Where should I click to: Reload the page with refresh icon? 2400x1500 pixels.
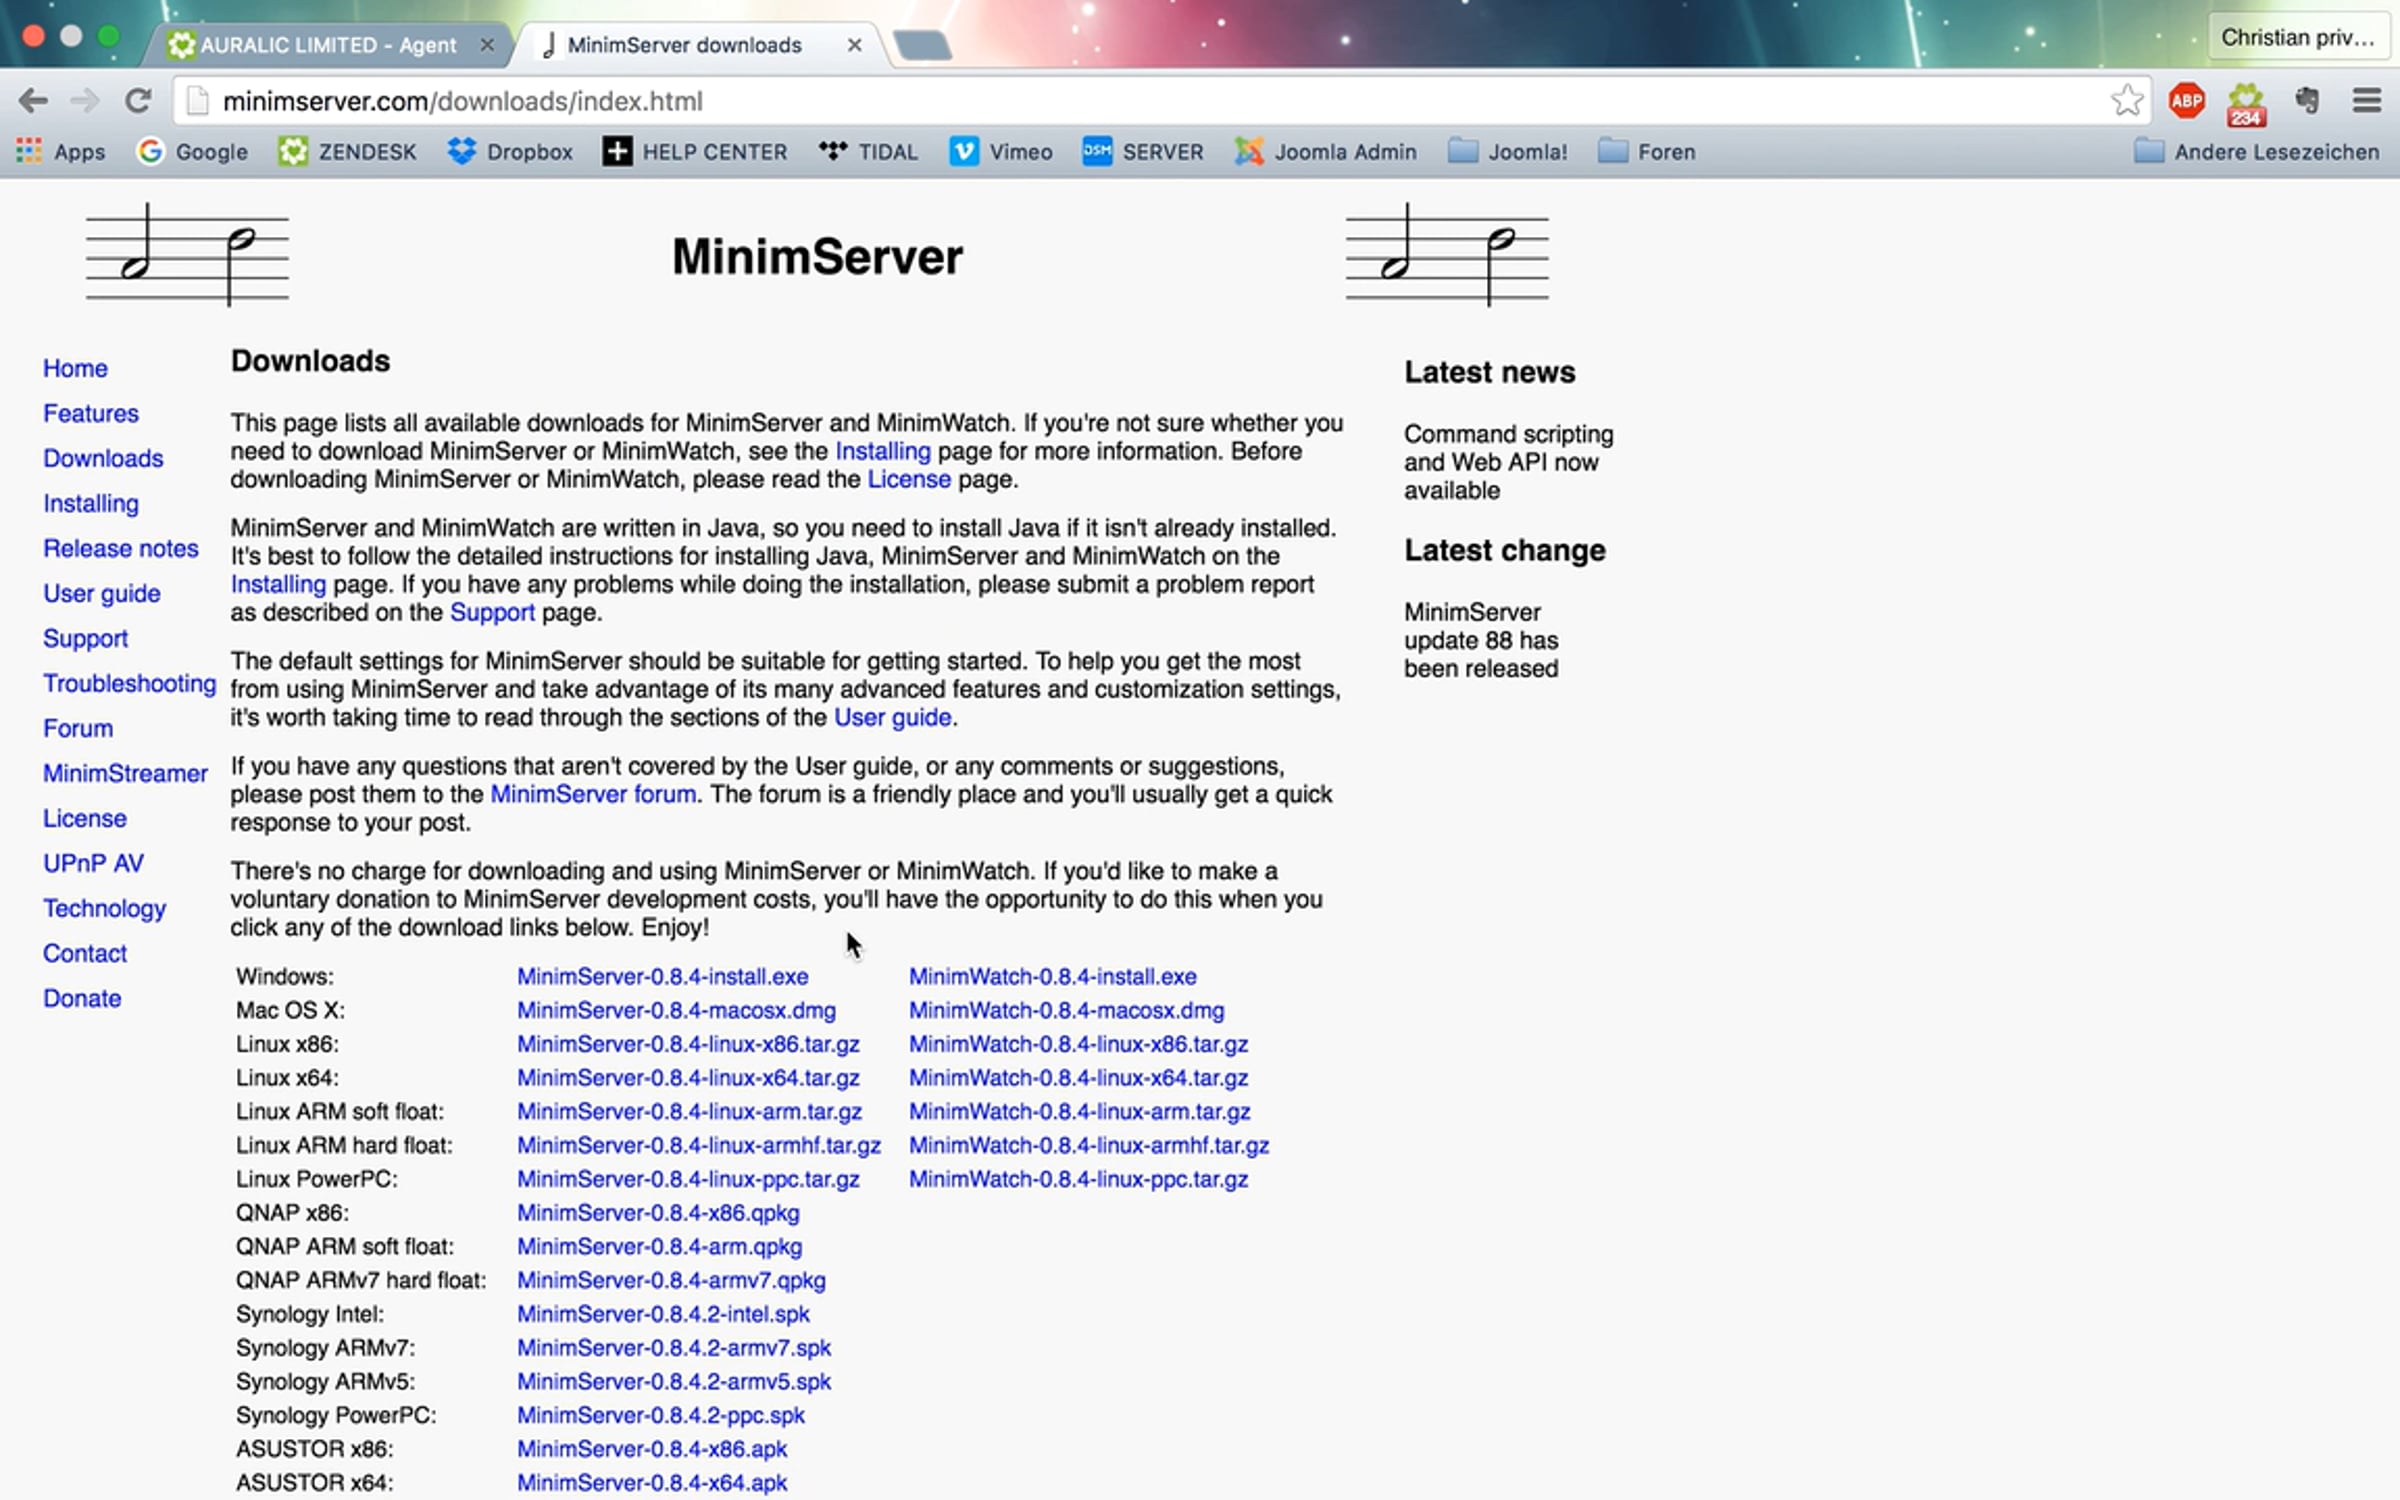click(x=138, y=101)
